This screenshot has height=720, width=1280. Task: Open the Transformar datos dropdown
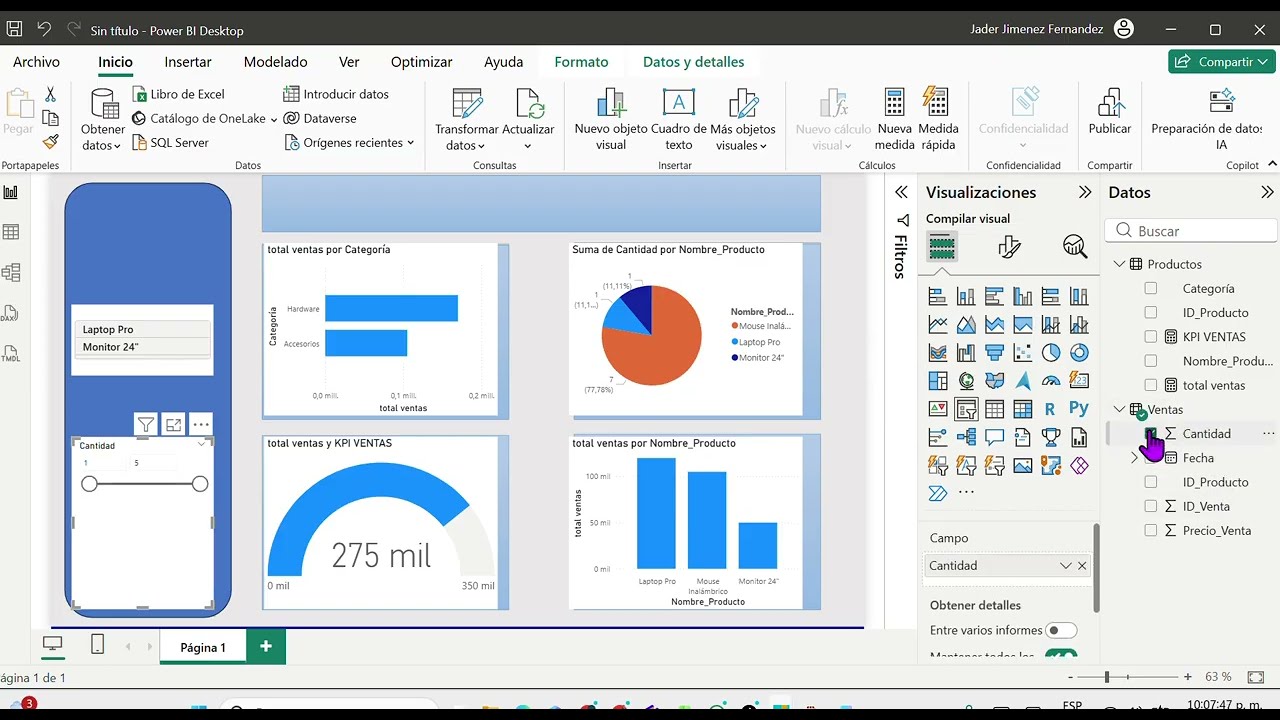[466, 138]
